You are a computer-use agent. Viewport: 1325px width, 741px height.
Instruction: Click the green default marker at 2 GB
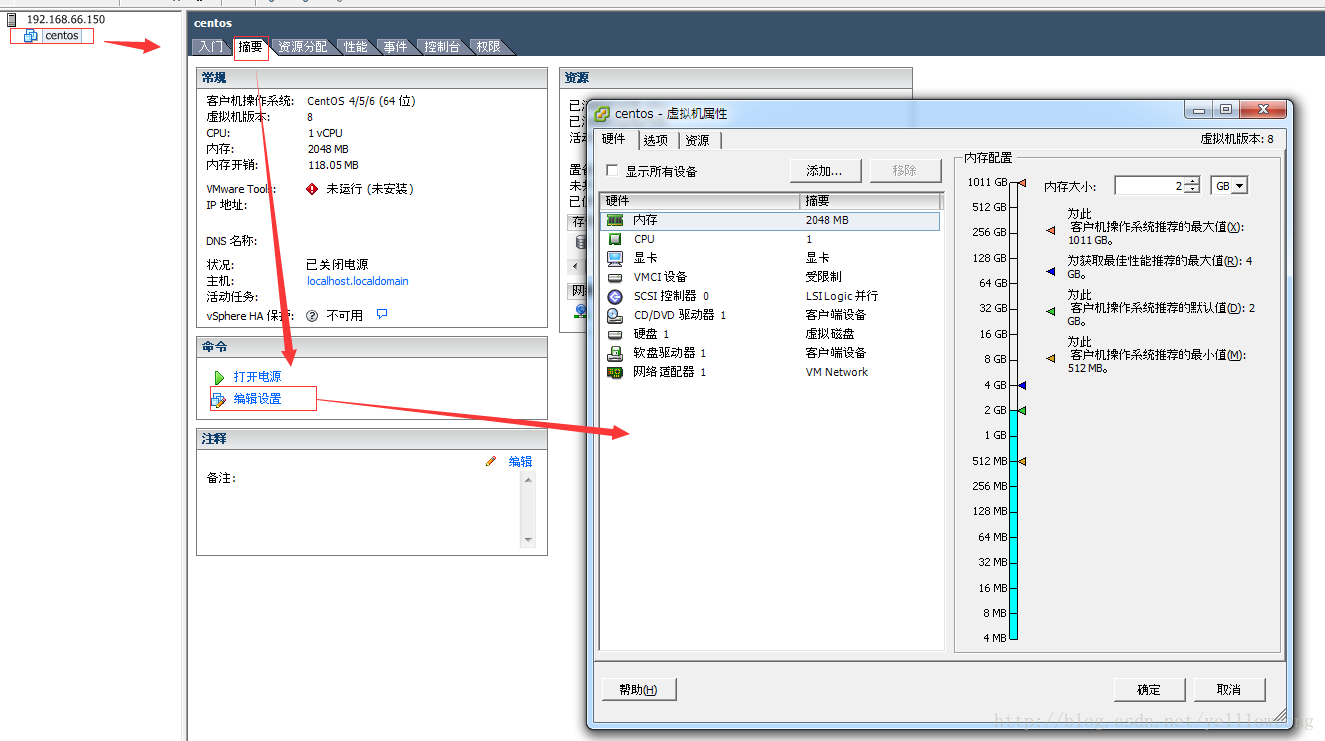(1022, 411)
